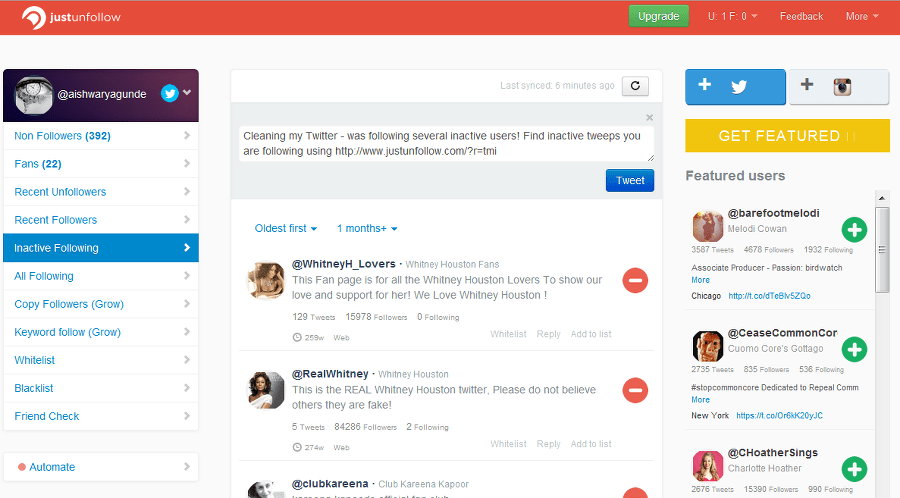The width and height of the screenshot is (900, 498).
Task: Reply to @RealWhitney
Action: pyautogui.click(x=548, y=444)
